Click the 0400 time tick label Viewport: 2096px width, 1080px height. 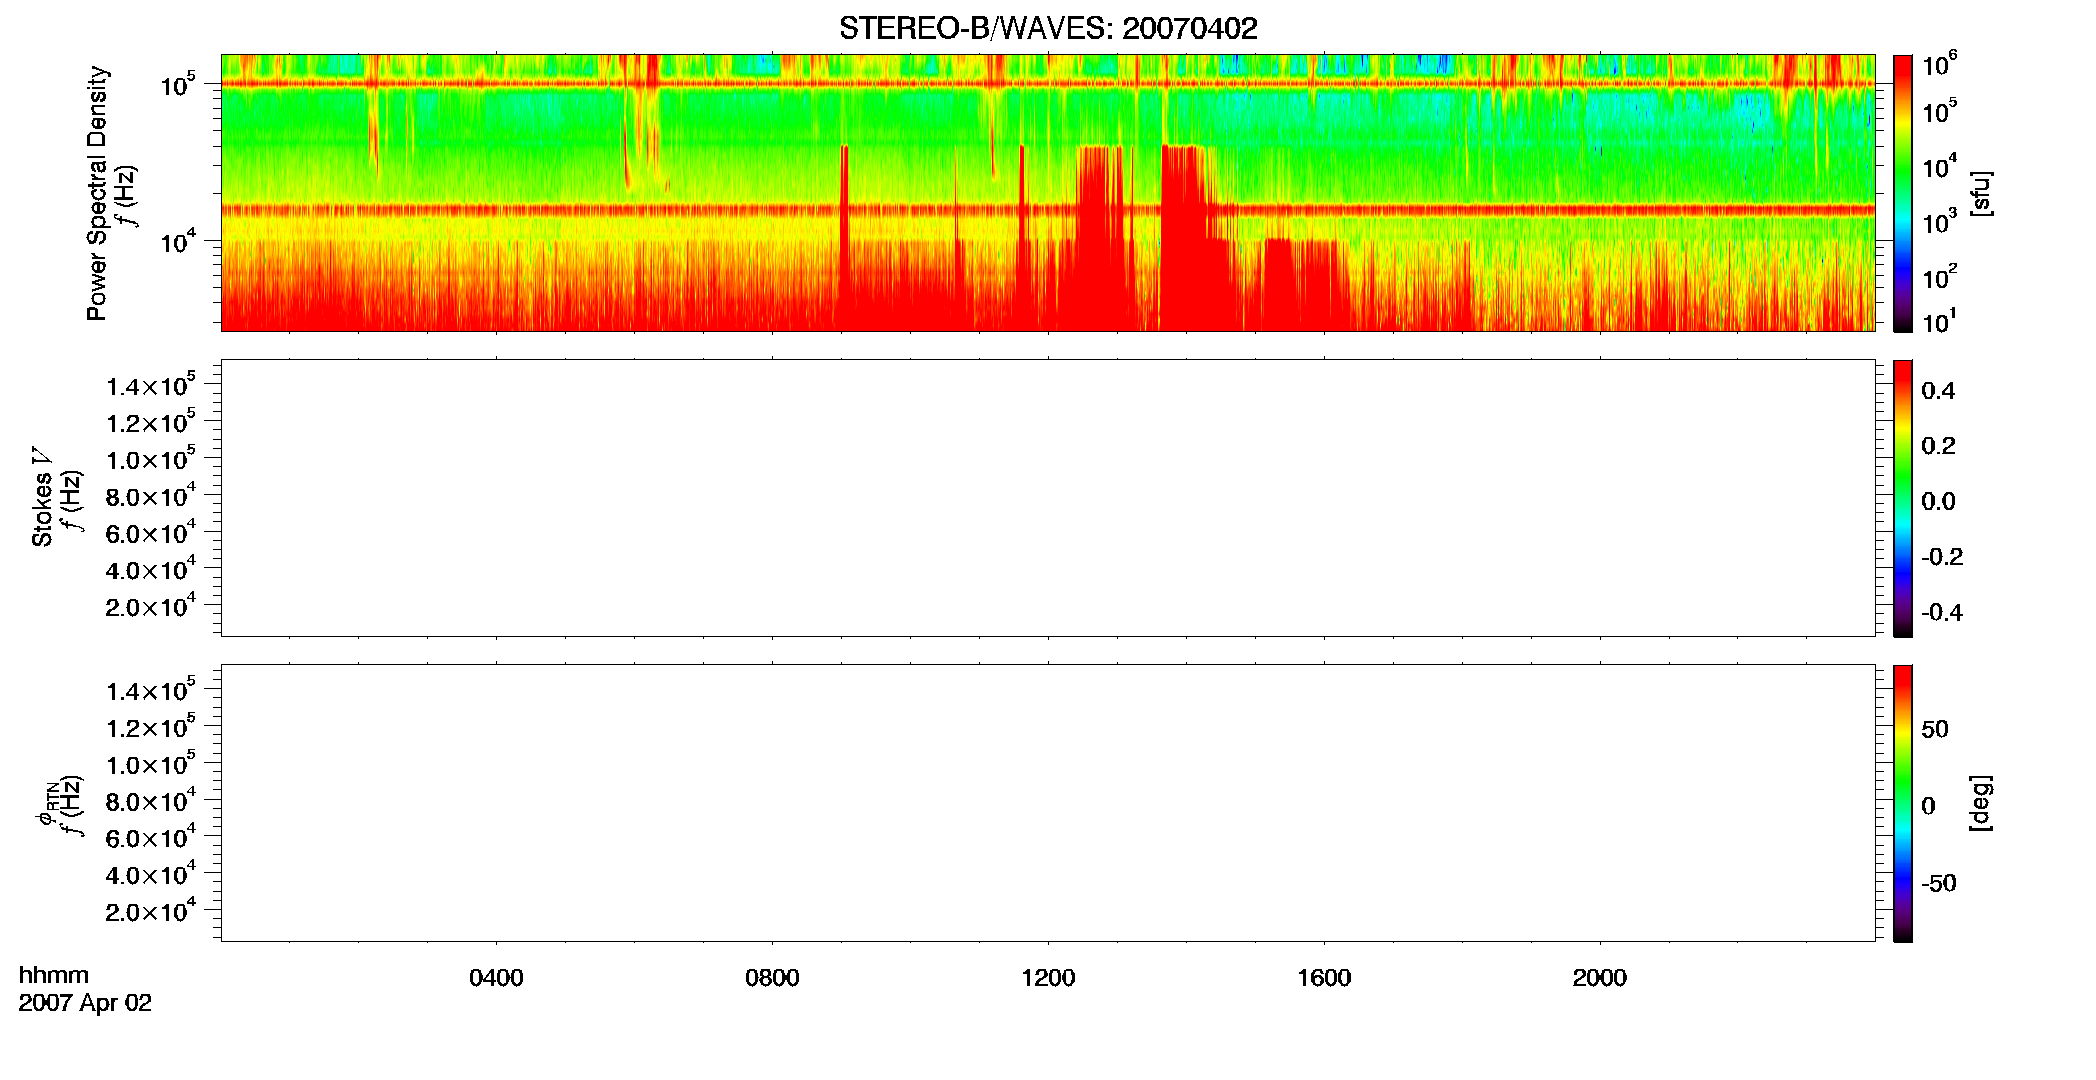click(496, 978)
